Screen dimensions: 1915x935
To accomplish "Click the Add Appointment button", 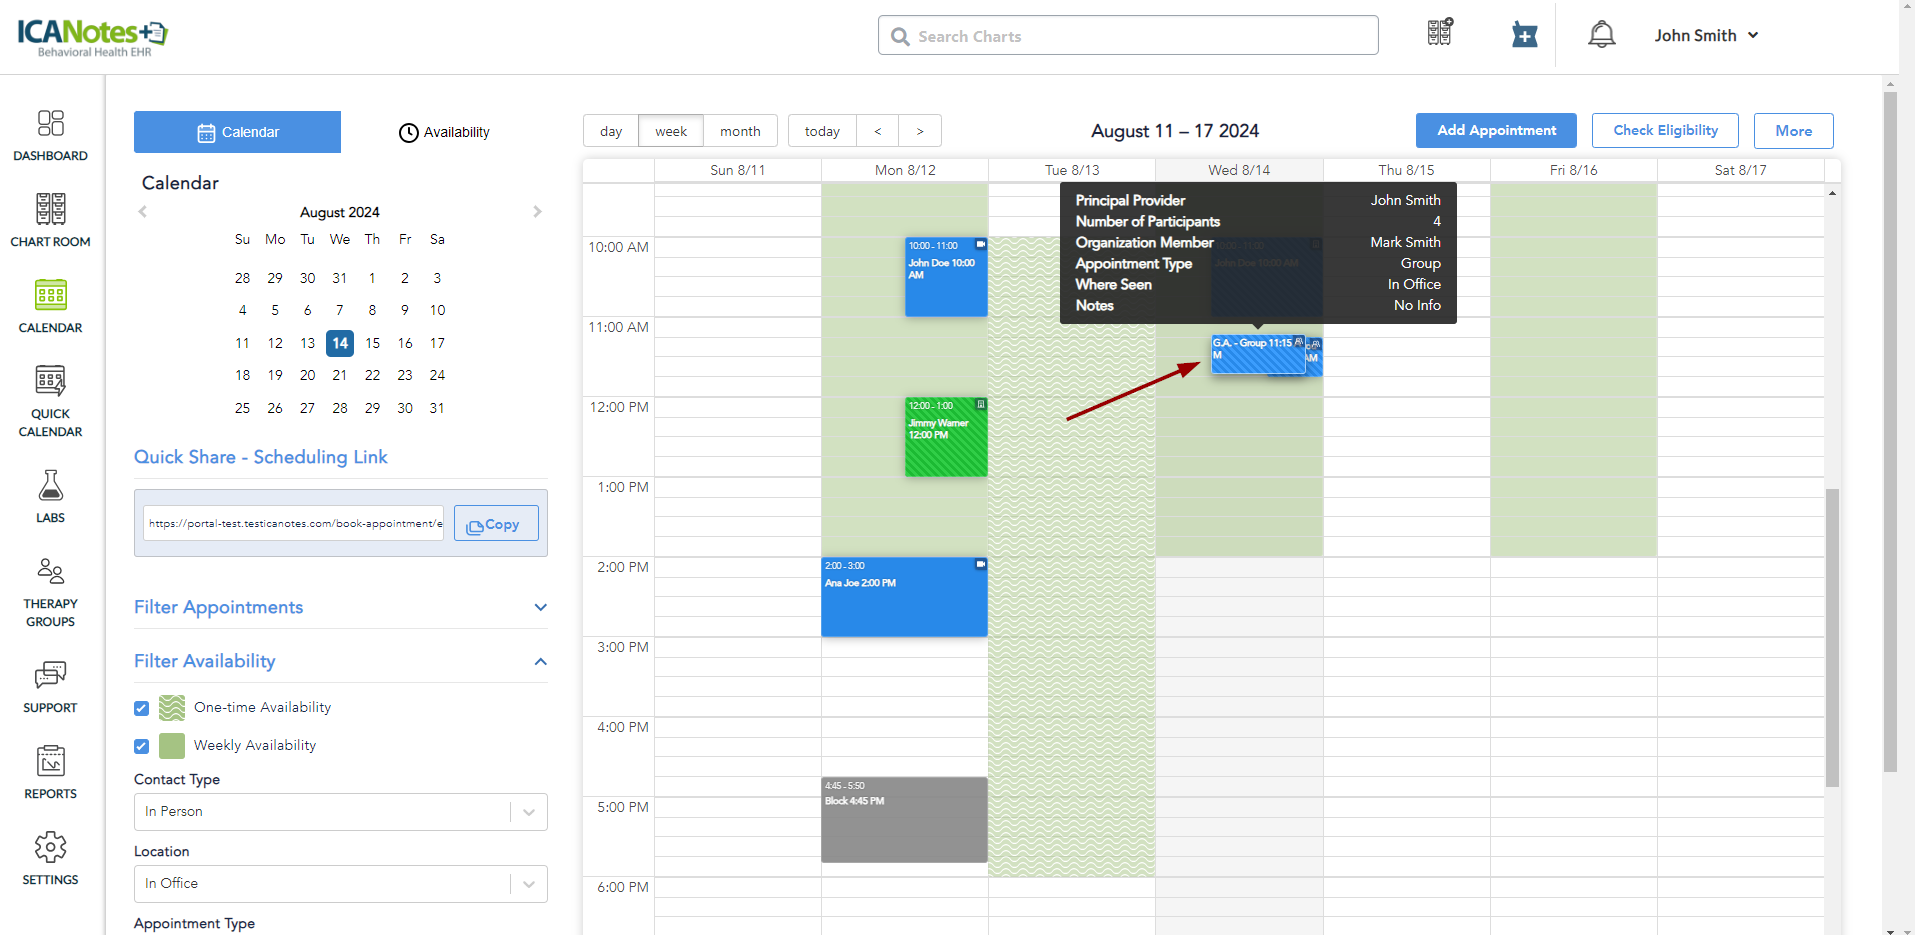I will 1495,131.
